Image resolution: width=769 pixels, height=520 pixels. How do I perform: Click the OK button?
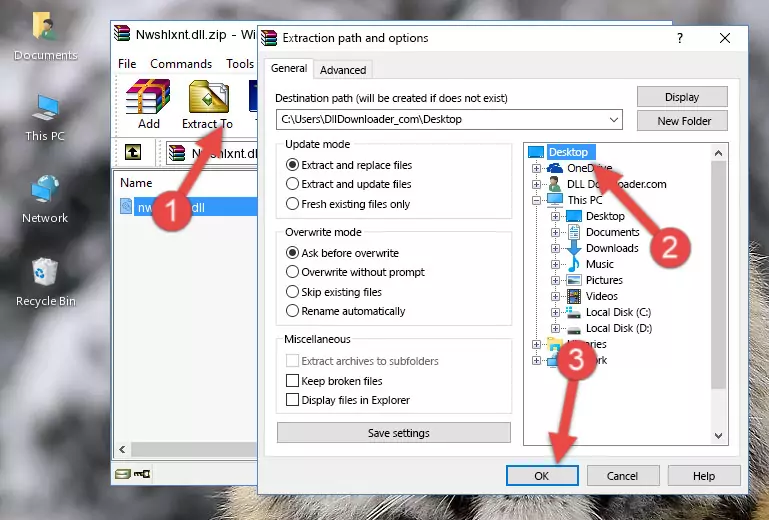[x=542, y=476]
